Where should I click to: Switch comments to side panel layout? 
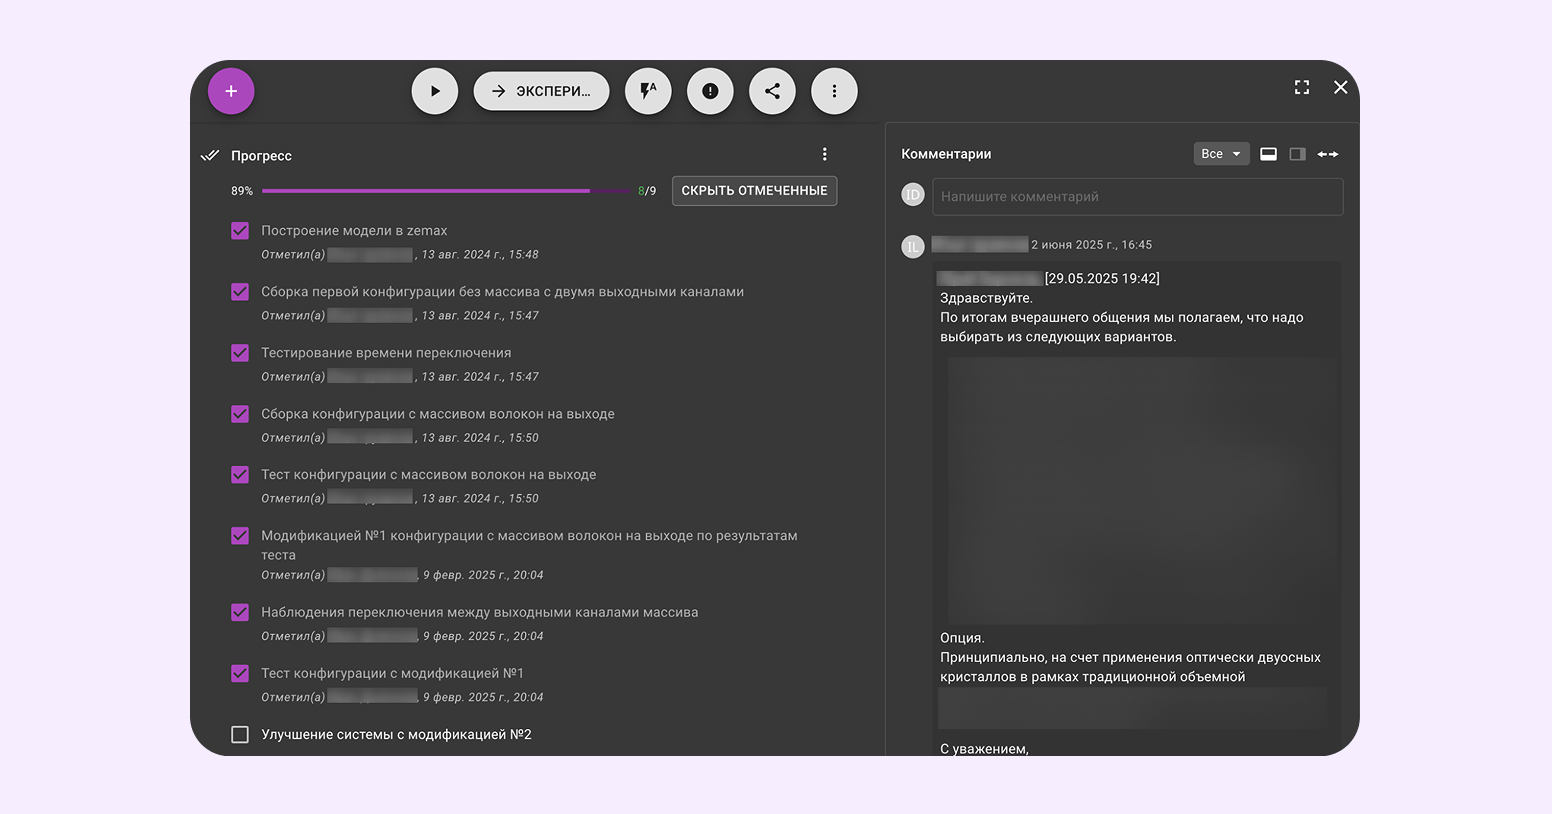click(1297, 154)
